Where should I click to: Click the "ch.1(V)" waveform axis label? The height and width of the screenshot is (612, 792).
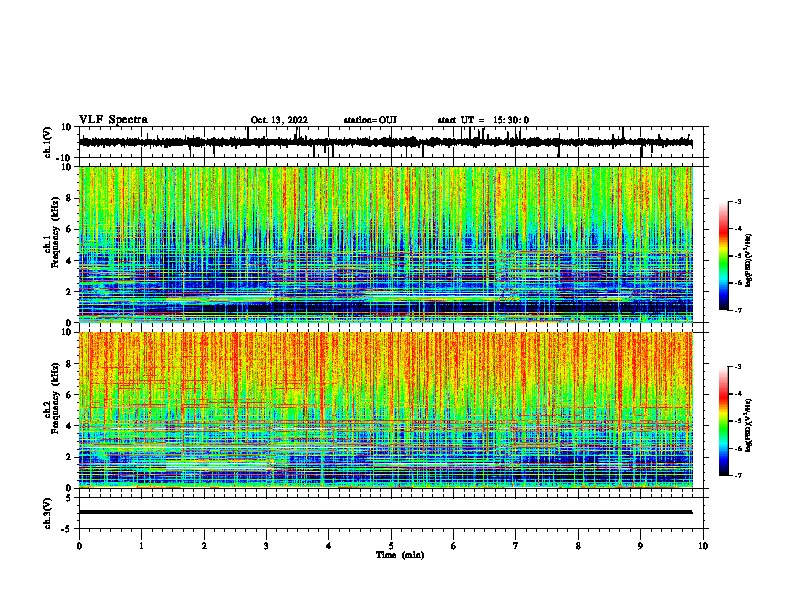(x=48, y=142)
